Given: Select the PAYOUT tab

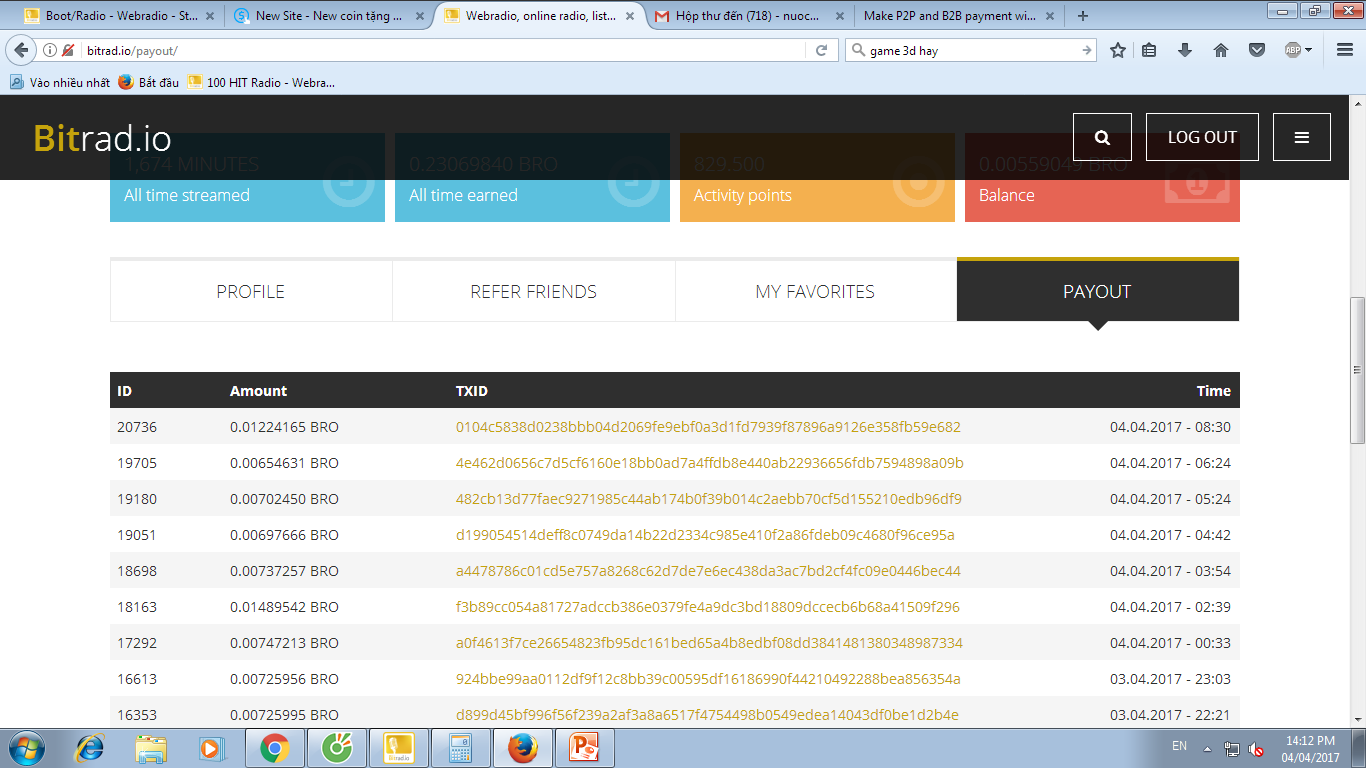Looking at the screenshot, I should pyautogui.click(x=1097, y=291).
